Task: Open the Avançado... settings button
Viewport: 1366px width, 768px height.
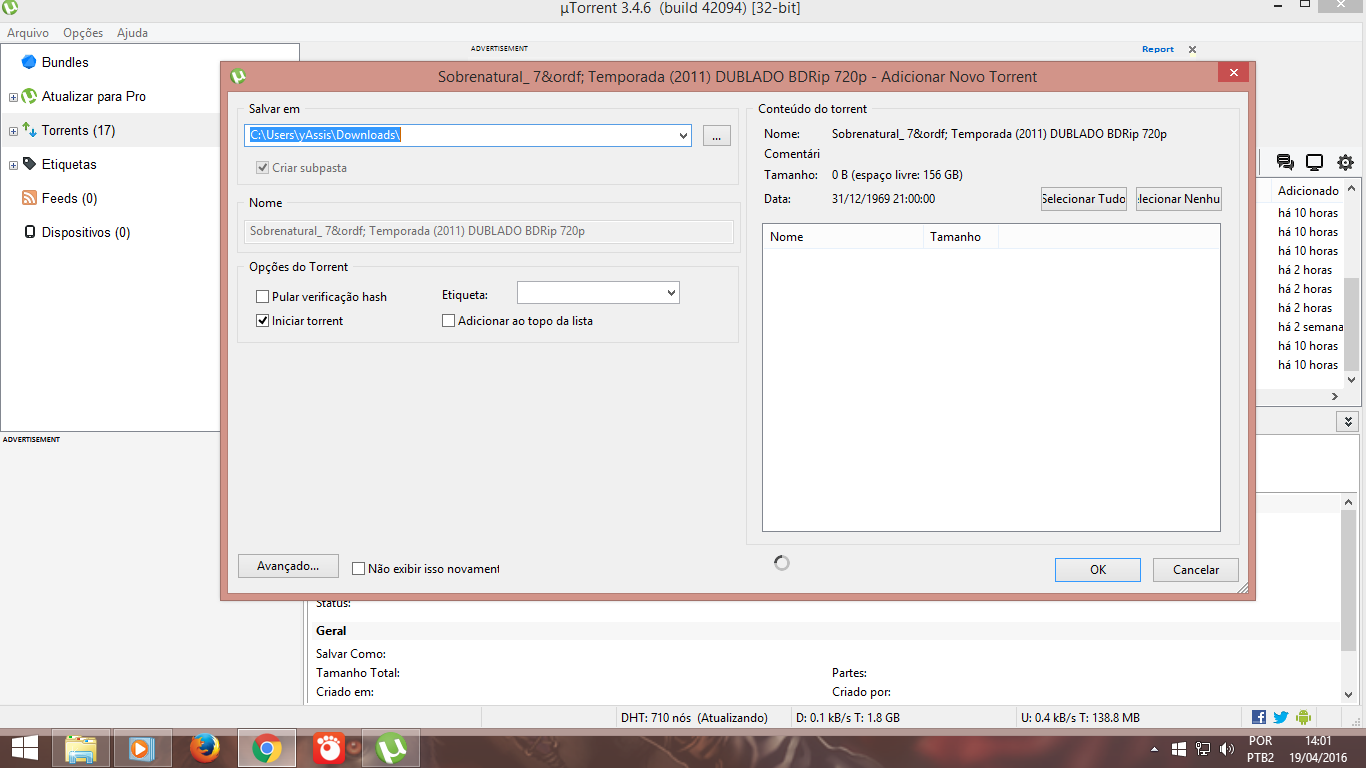Action: pos(288,566)
